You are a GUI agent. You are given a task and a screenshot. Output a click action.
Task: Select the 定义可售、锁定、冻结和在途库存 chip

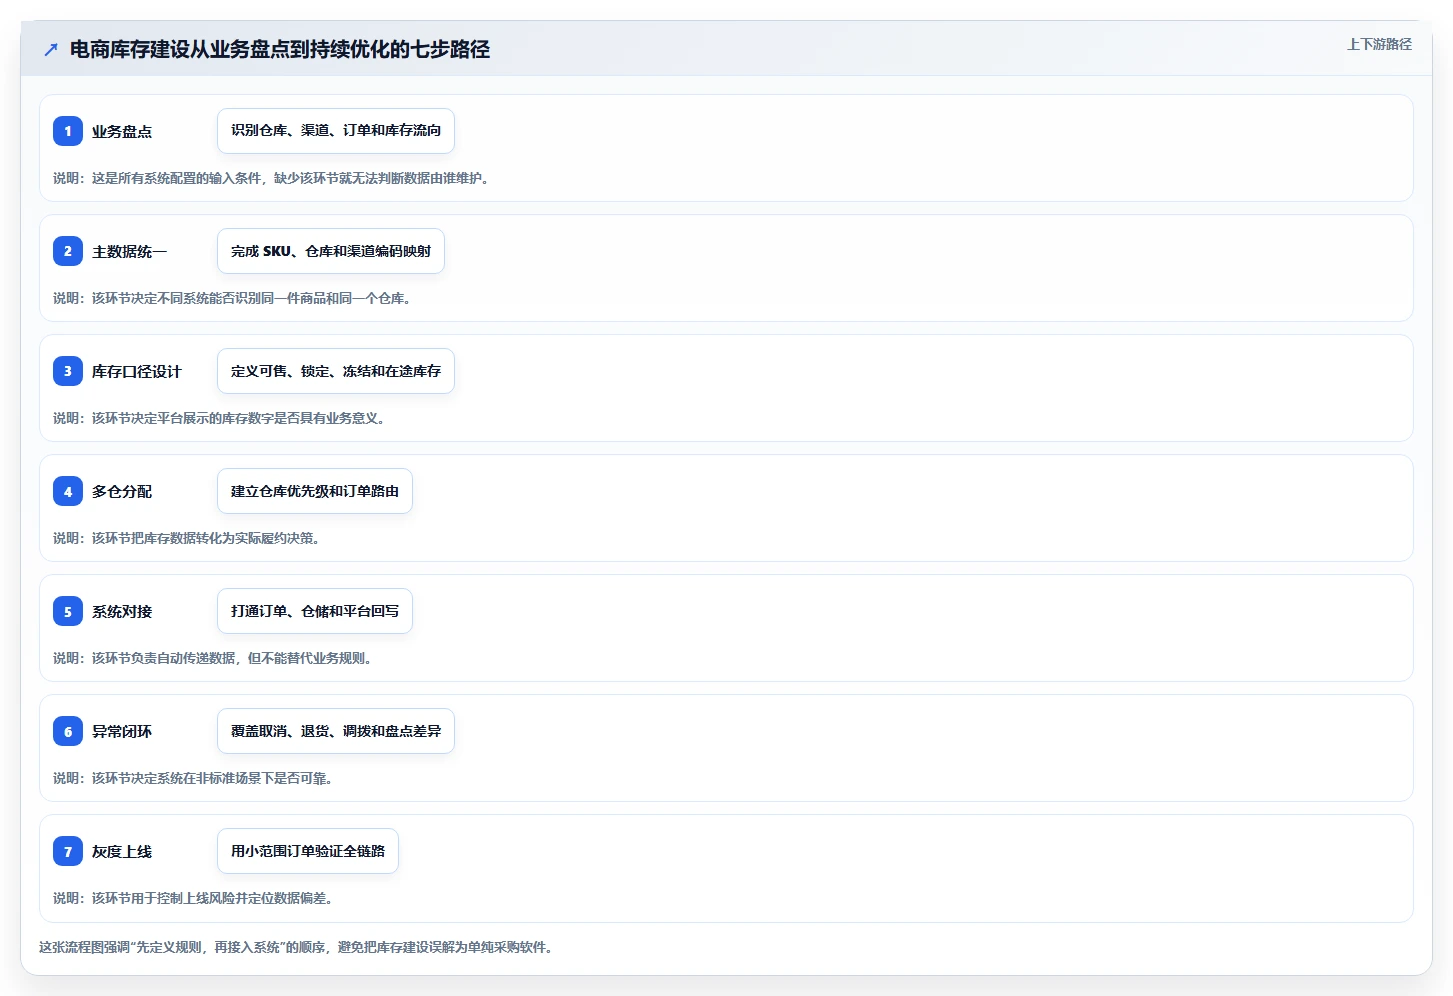(336, 371)
